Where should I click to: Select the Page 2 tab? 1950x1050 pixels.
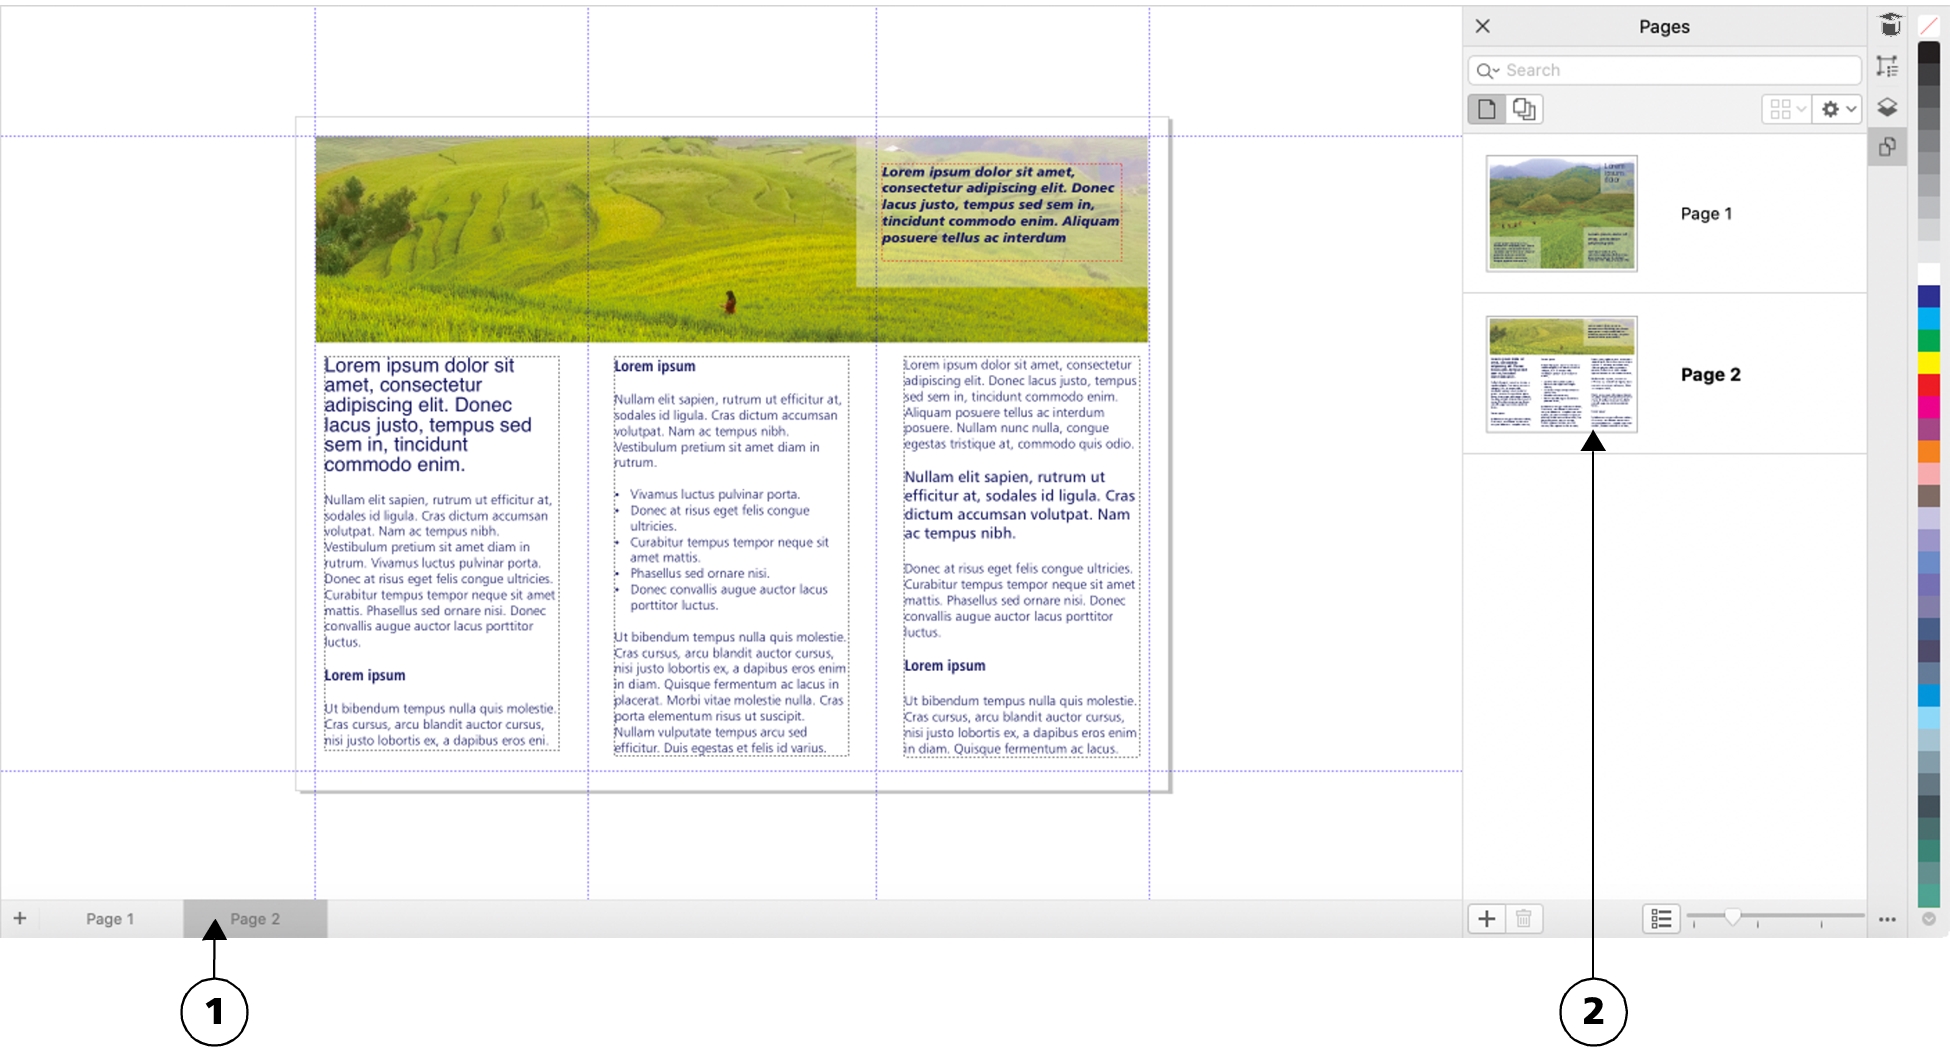click(255, 917)
